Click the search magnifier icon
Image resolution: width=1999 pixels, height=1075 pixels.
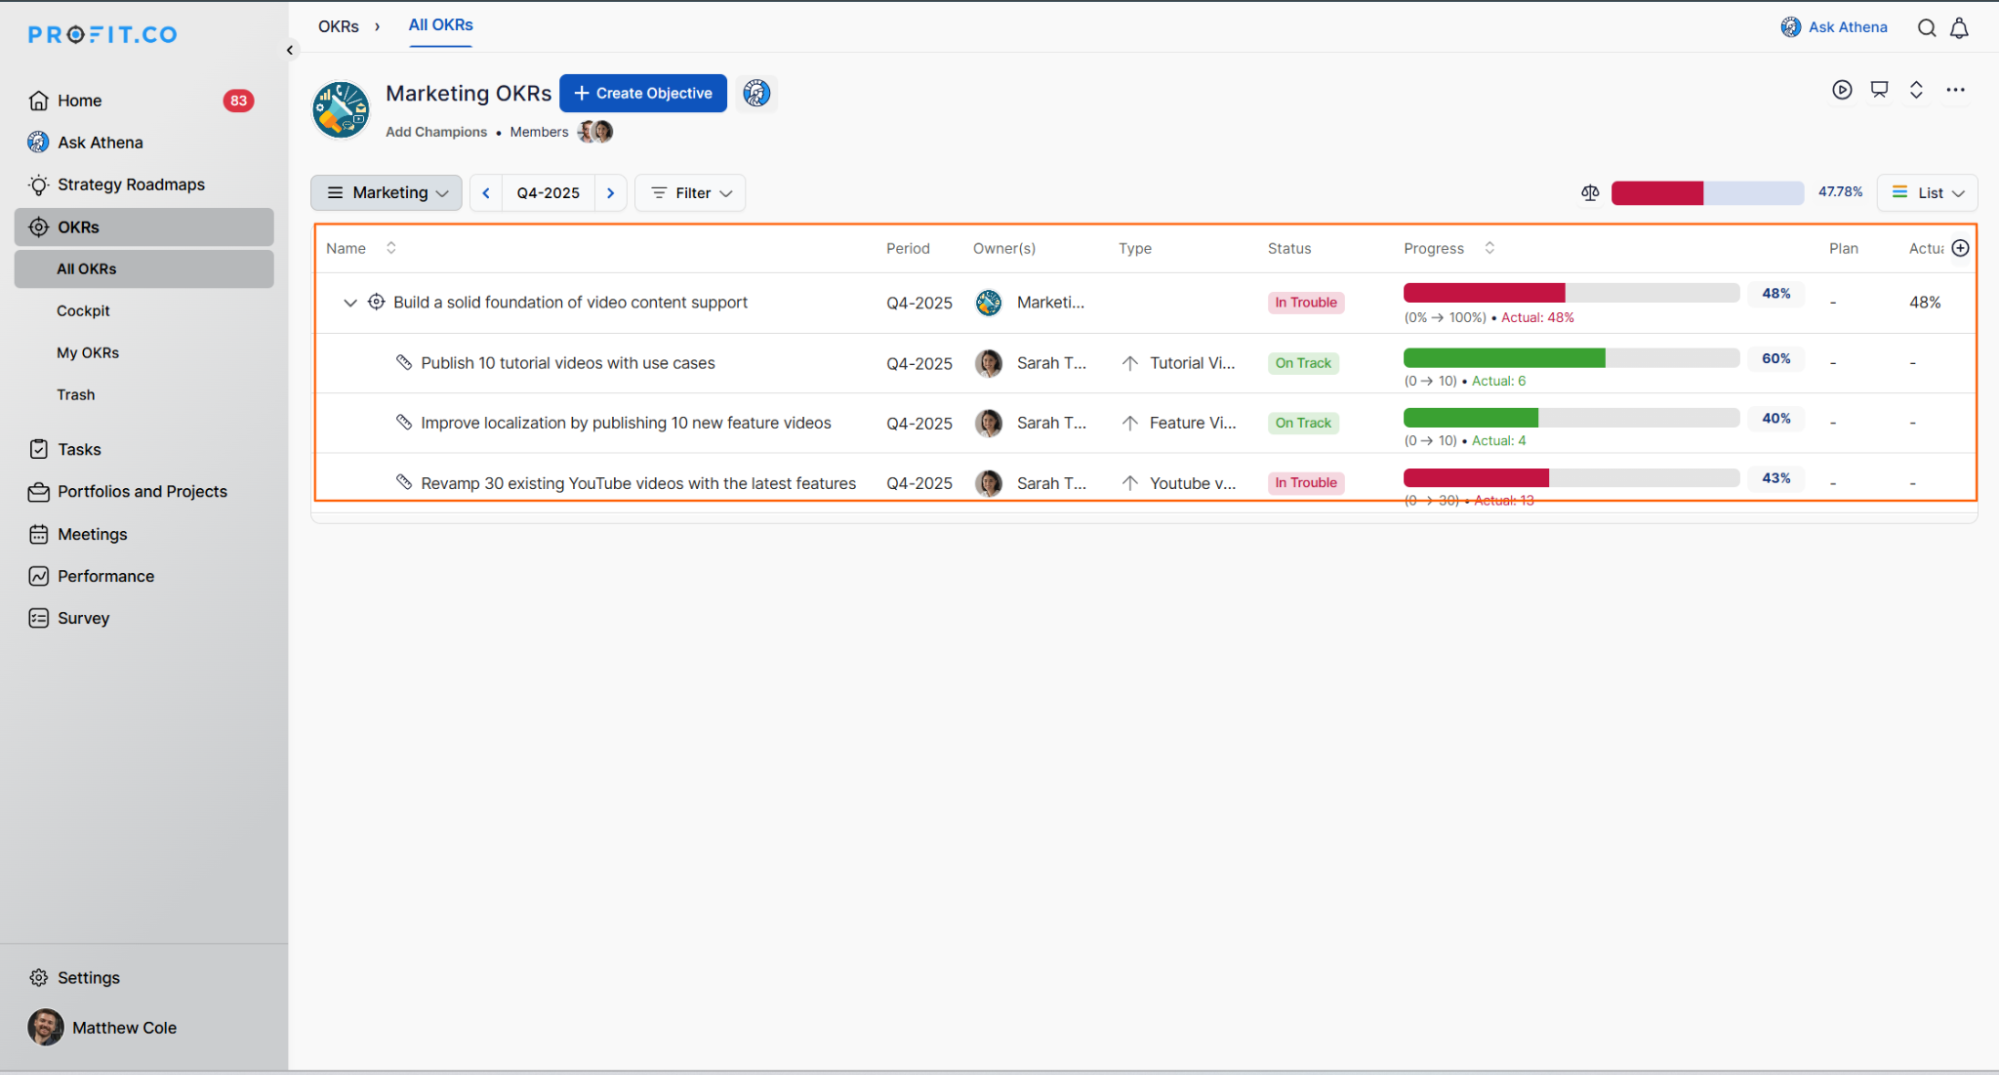[1926, 28]
